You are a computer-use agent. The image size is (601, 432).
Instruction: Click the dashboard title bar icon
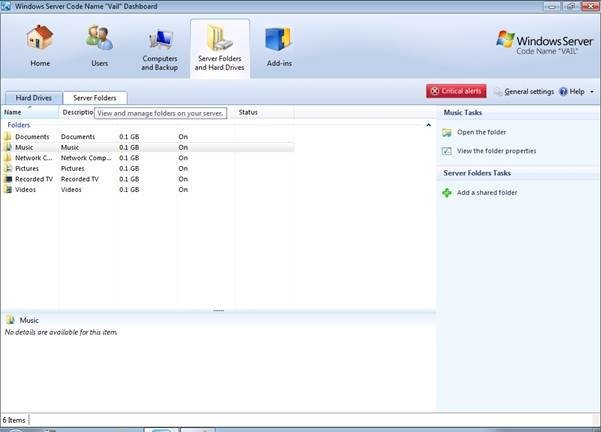(x=6, y=6)
